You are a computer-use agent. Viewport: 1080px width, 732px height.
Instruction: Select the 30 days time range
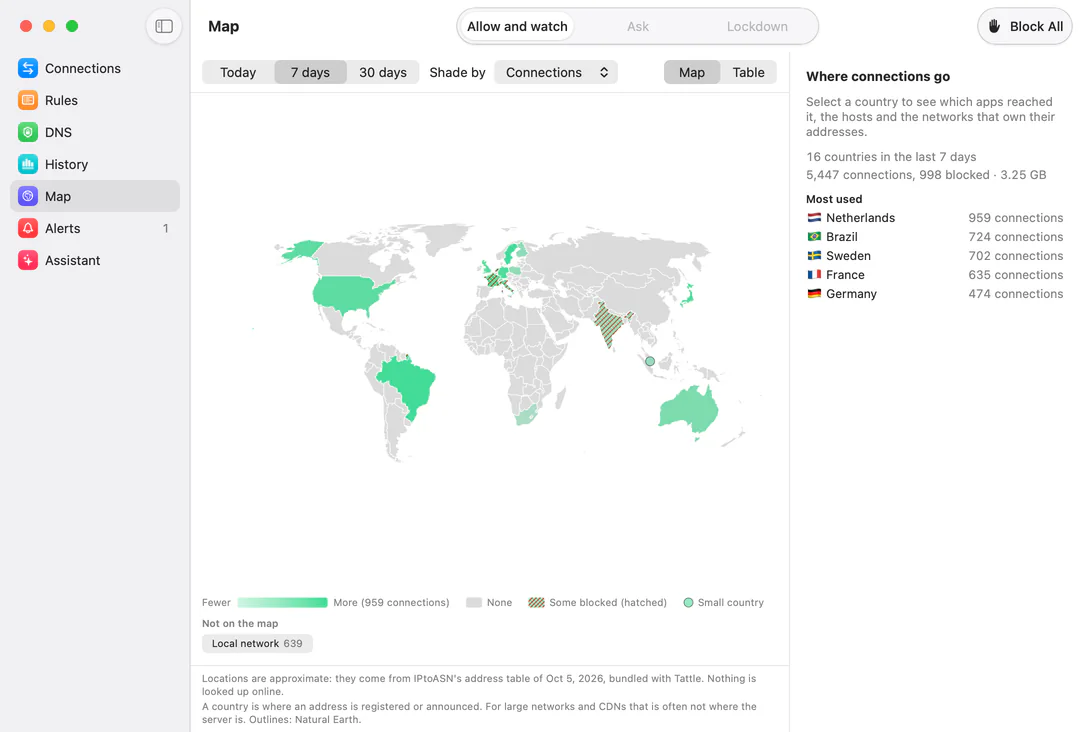point(382,72)
